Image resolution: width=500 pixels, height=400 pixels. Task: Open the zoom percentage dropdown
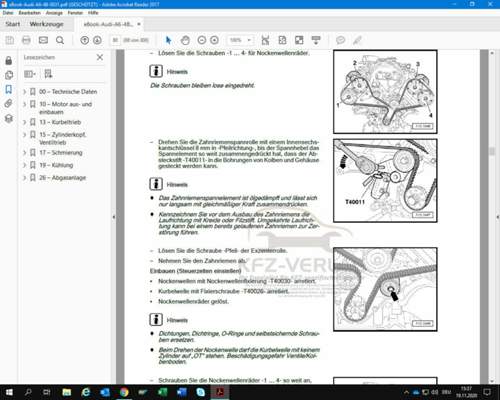[249, 40]
